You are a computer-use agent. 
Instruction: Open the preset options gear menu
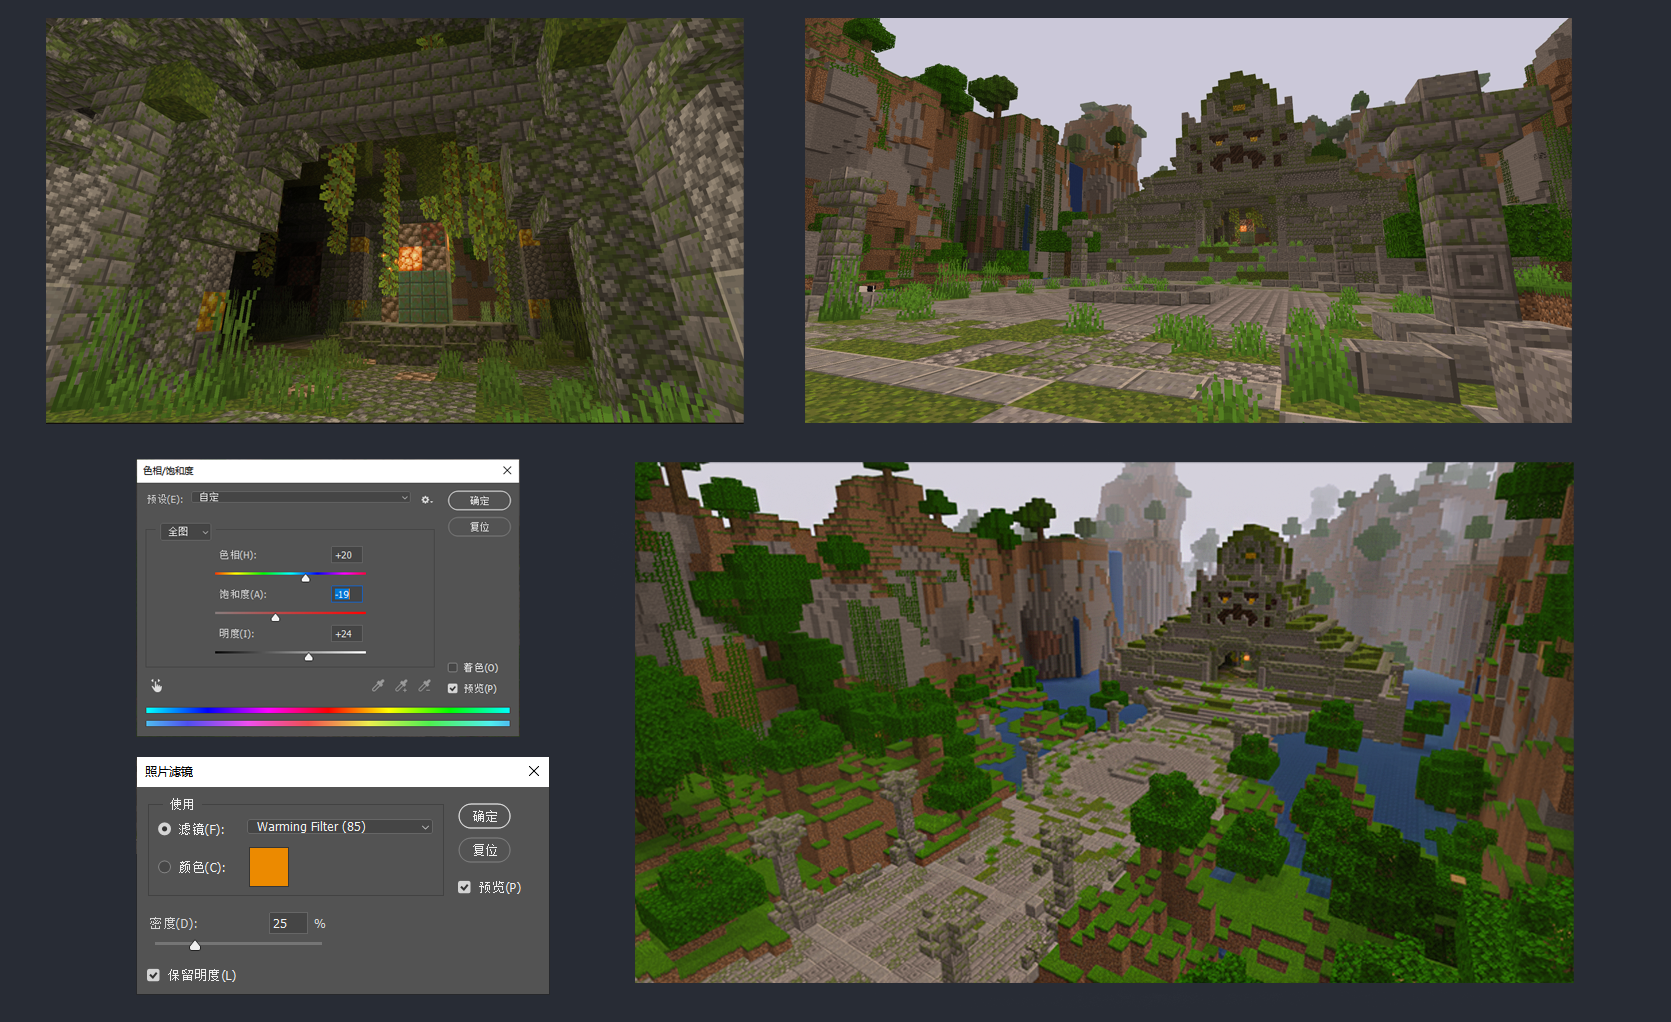[427, 499]
